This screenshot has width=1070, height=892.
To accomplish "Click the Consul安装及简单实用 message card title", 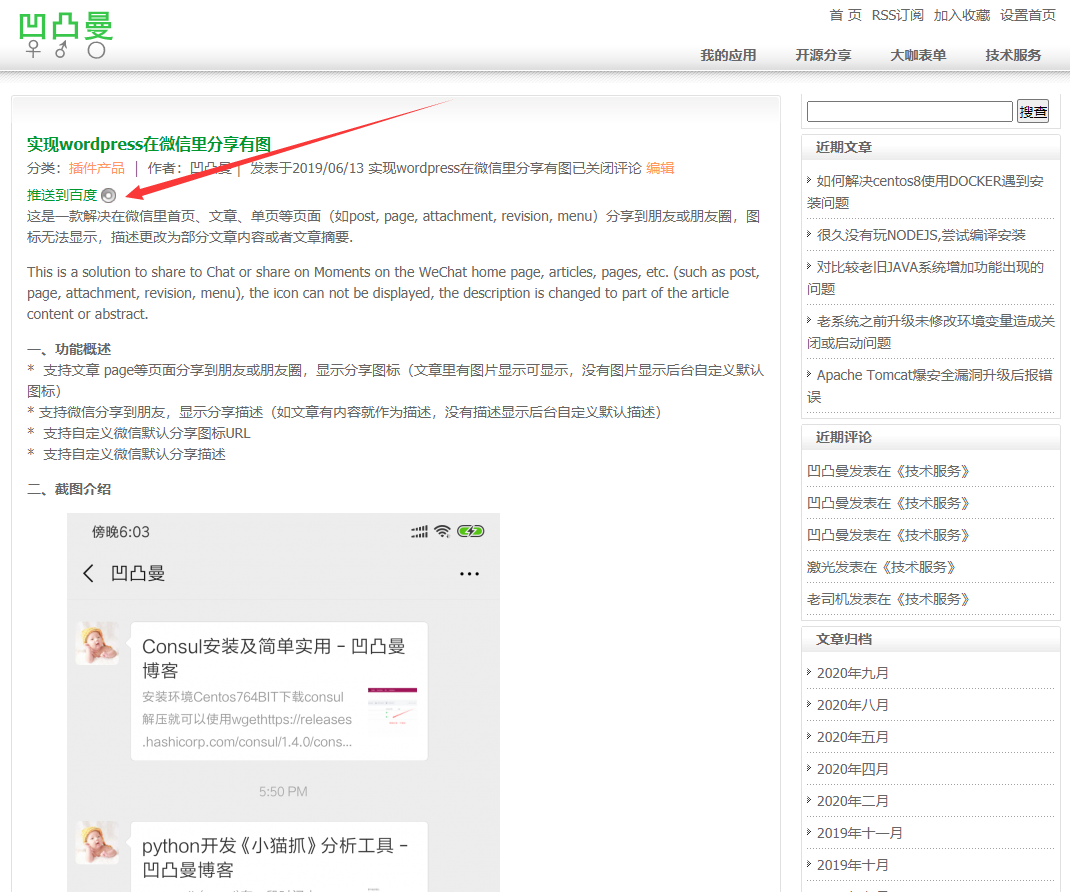I will [274, 659].
